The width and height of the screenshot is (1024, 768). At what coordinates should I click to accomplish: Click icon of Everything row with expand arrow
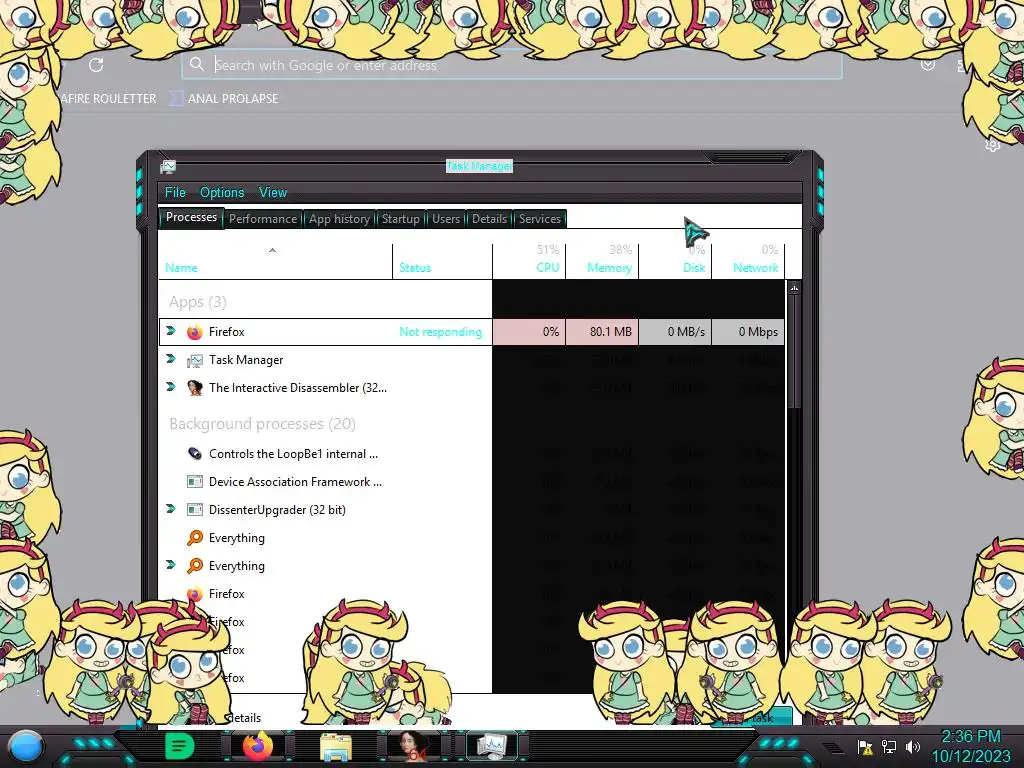[195, 566]
